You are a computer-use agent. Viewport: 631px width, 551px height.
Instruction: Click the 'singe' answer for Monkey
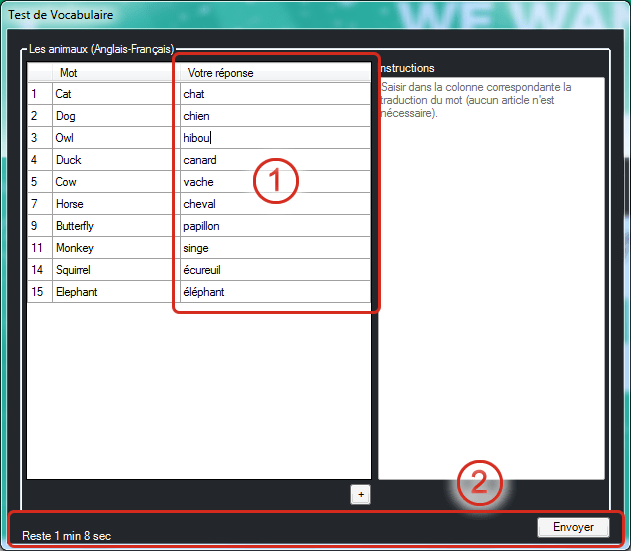pos(274,248)
